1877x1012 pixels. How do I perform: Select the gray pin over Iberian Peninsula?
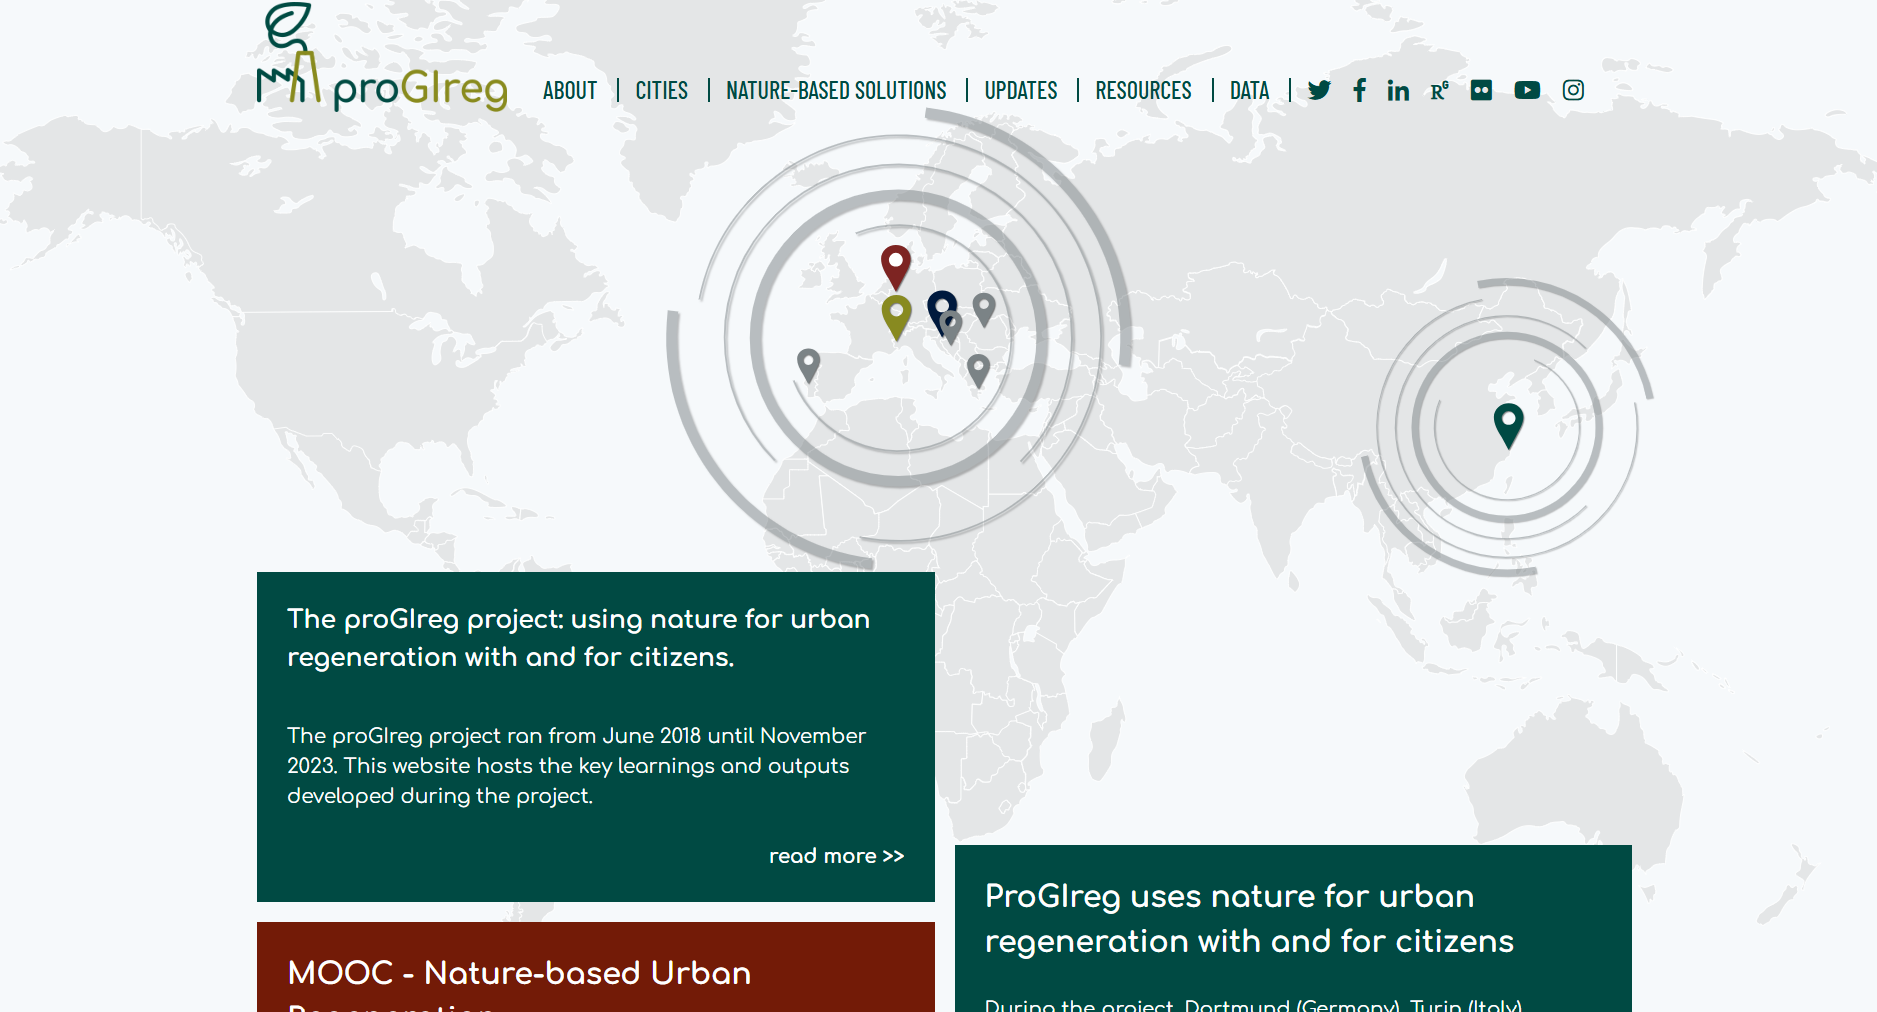(x=808, y=364)
